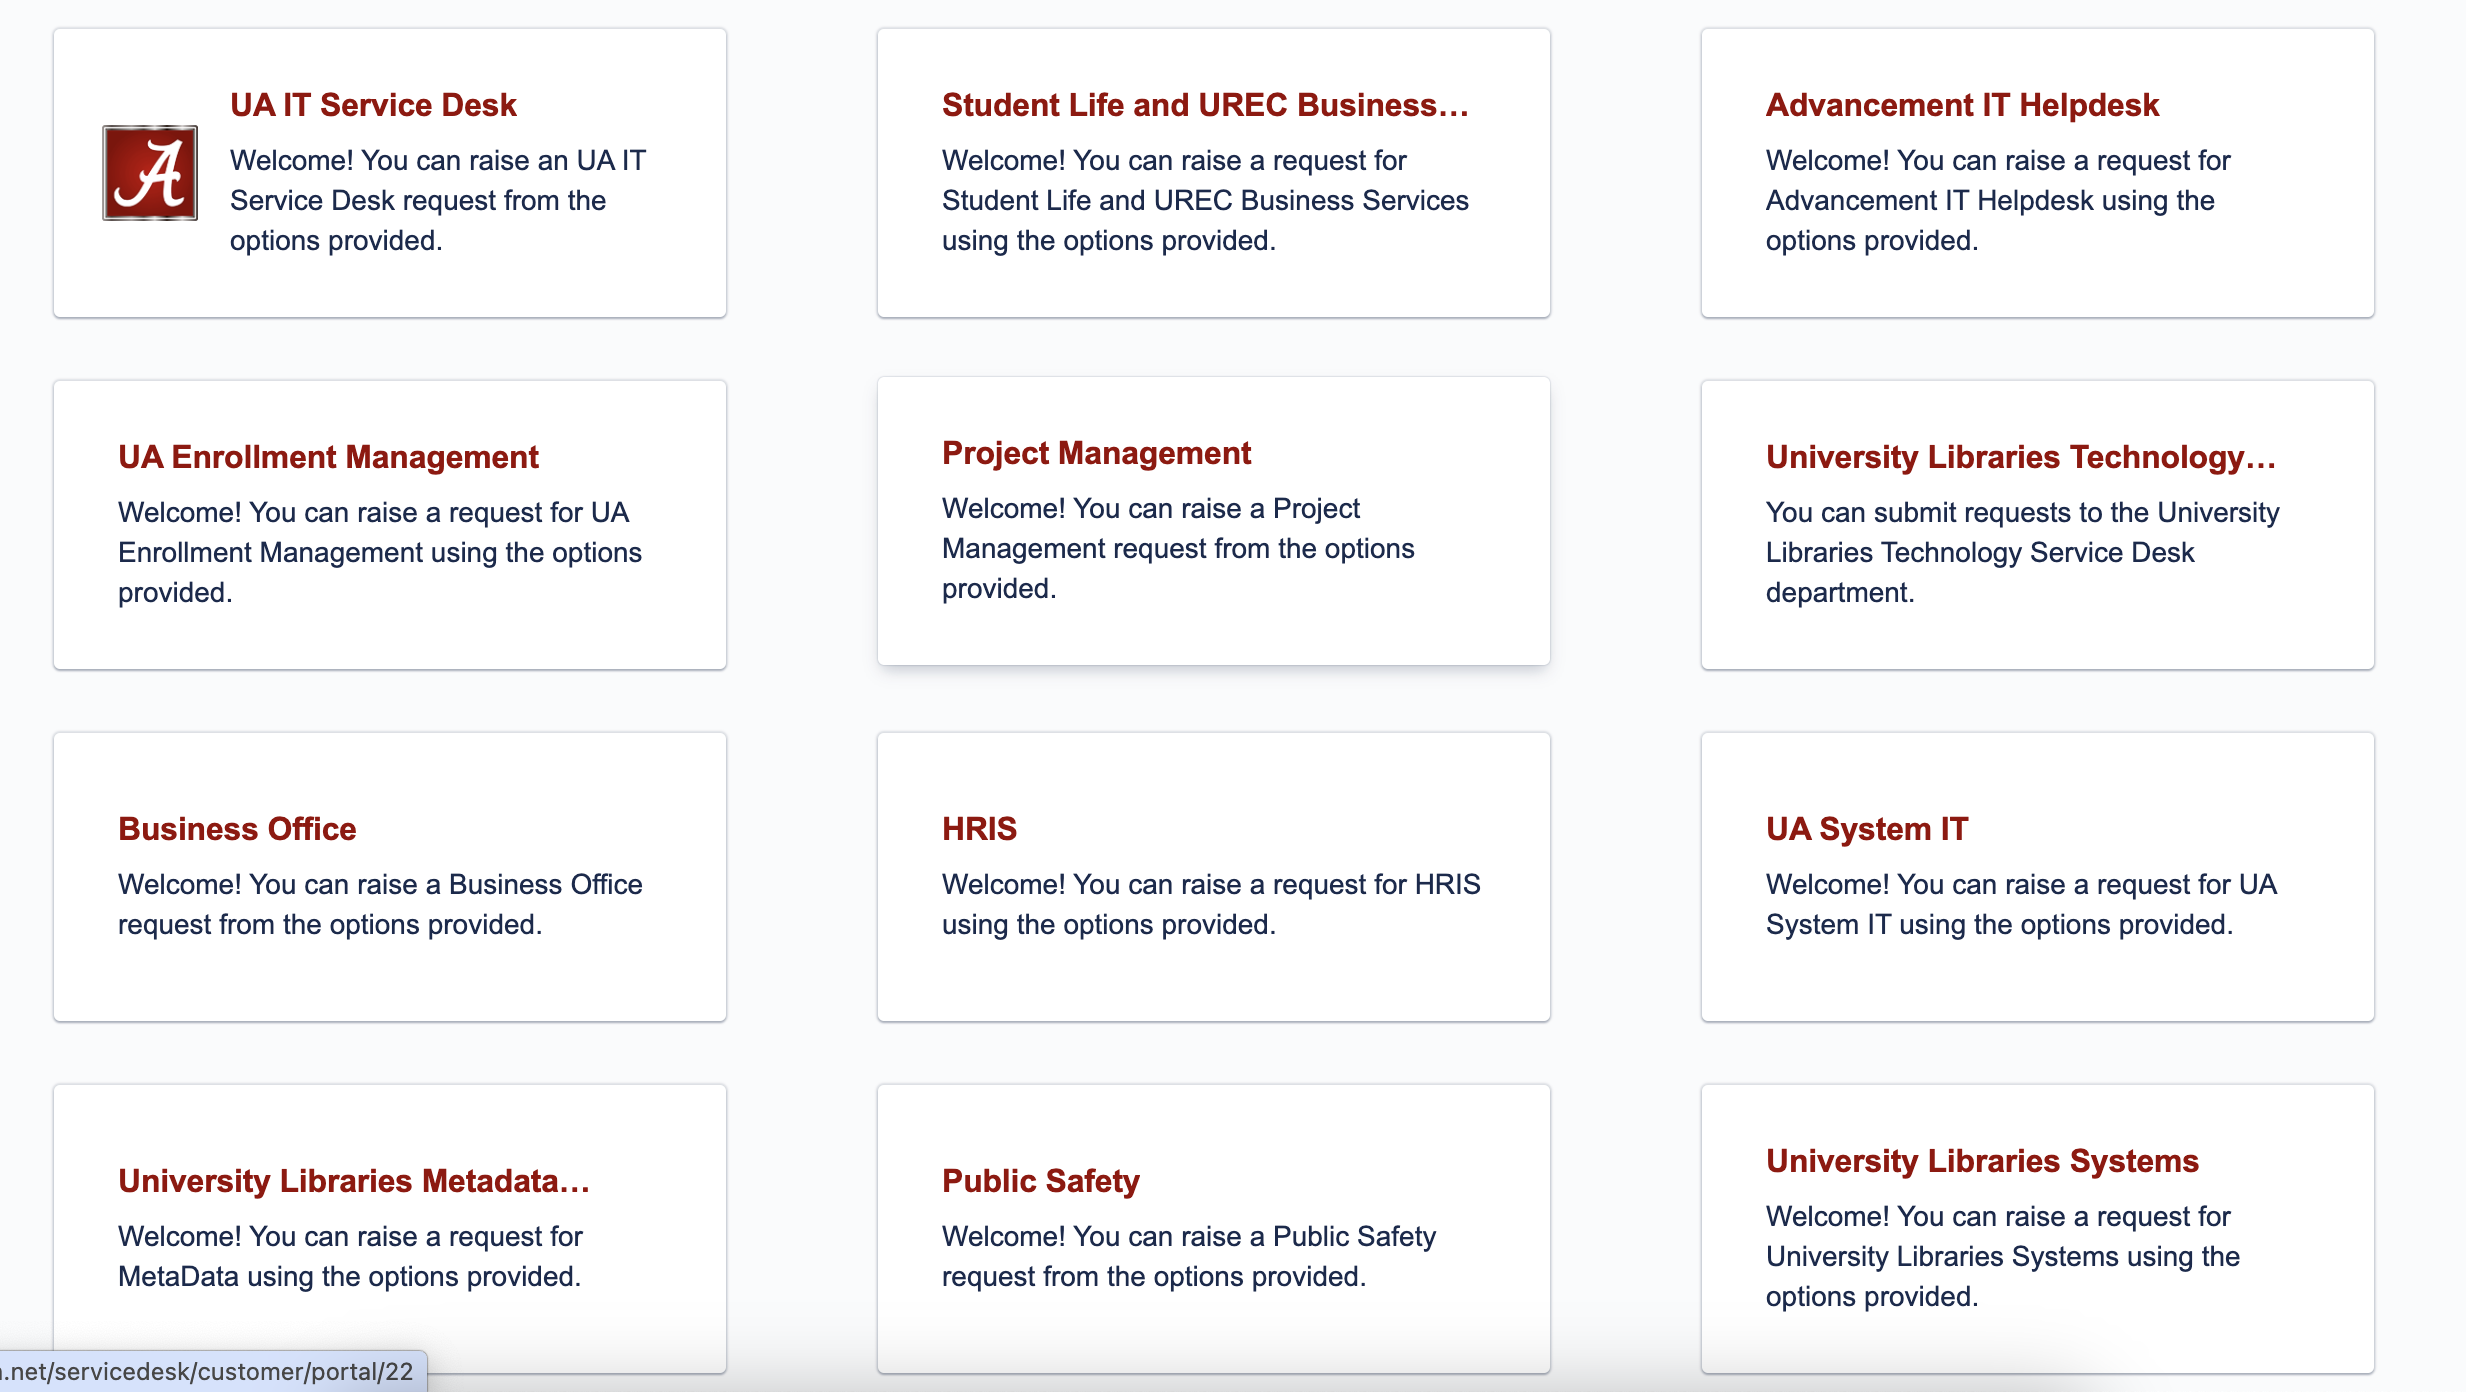Click 'raise a Business Office request' description
Image resolution: width=2466 pixels, height=1392 pixels.
tap(380, 905)
